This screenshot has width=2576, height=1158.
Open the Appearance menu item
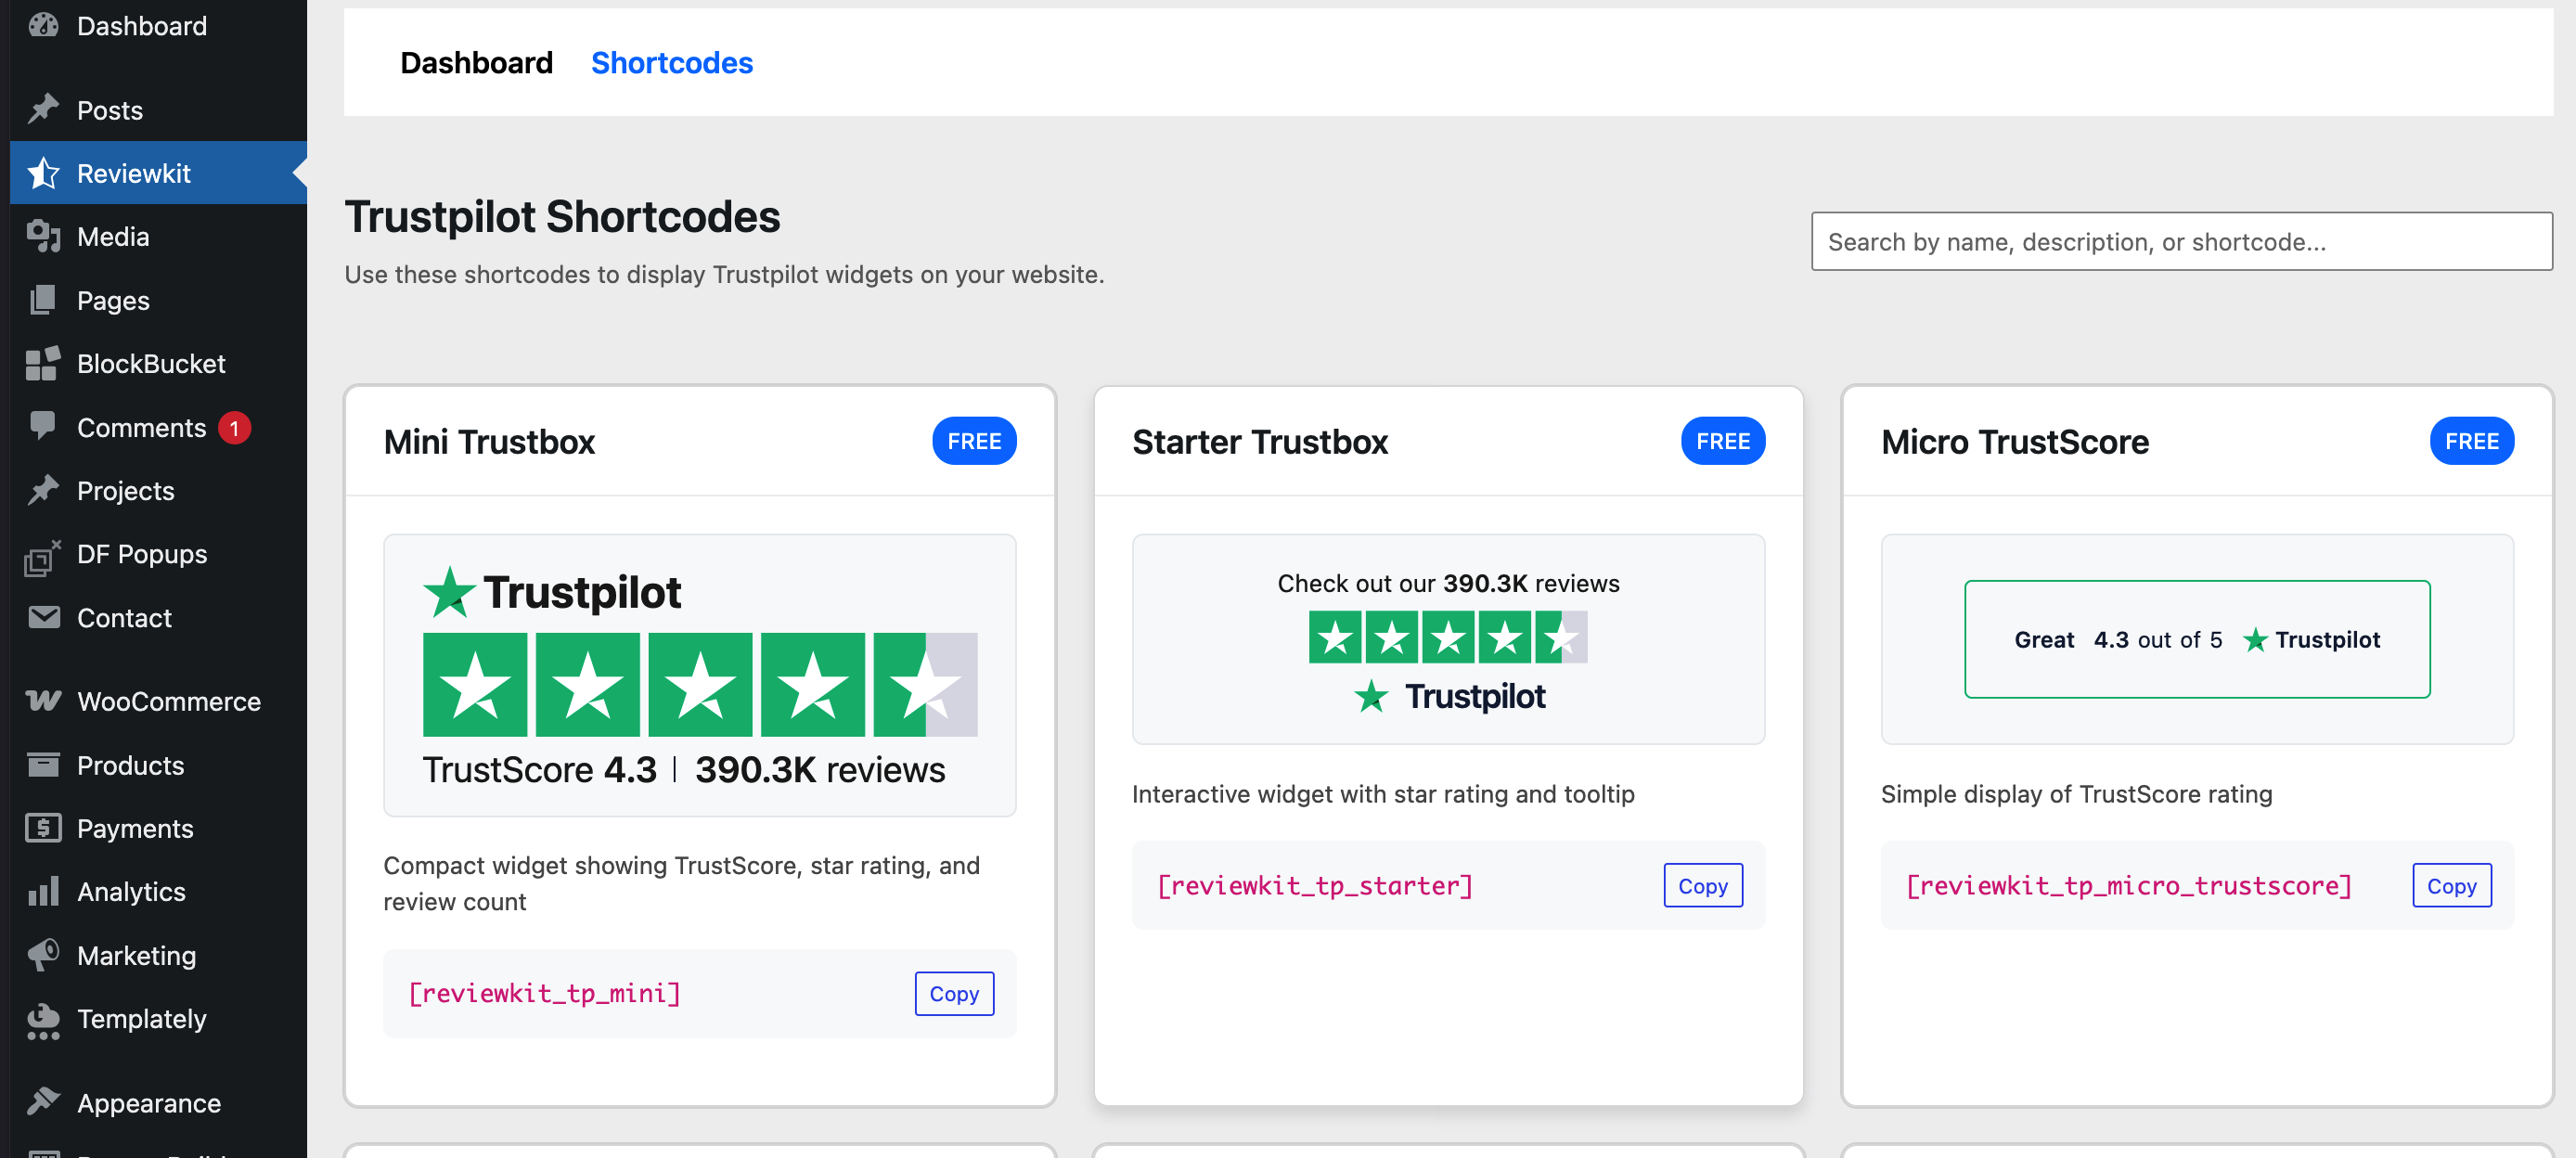pyautogui.click(x=149, y=1102)
